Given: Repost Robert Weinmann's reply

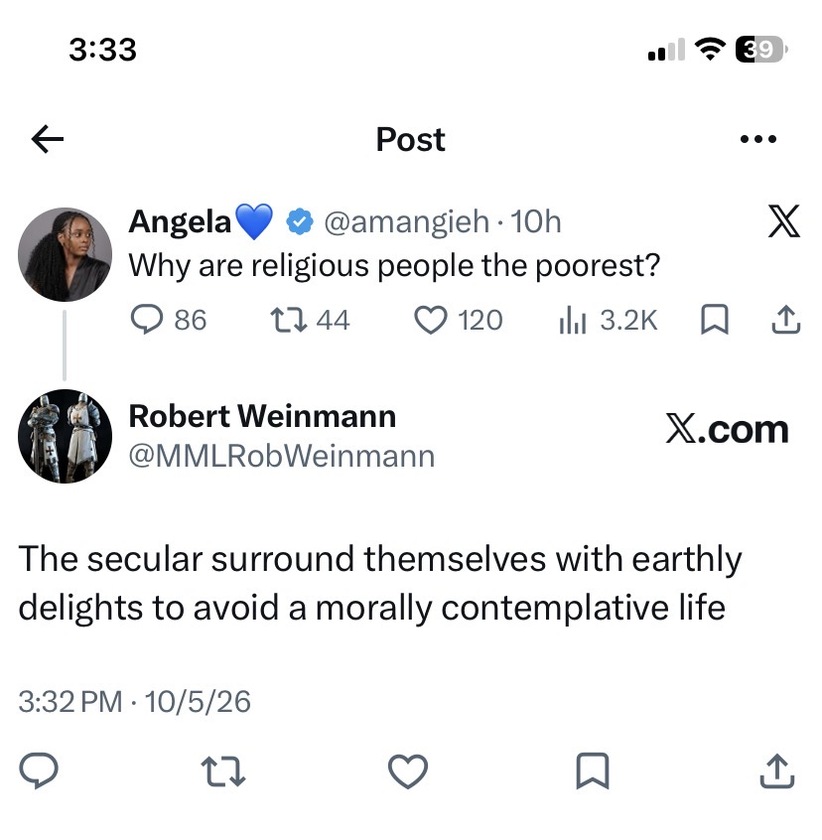Looking at the screenshot, I should (x=223, y=771).
